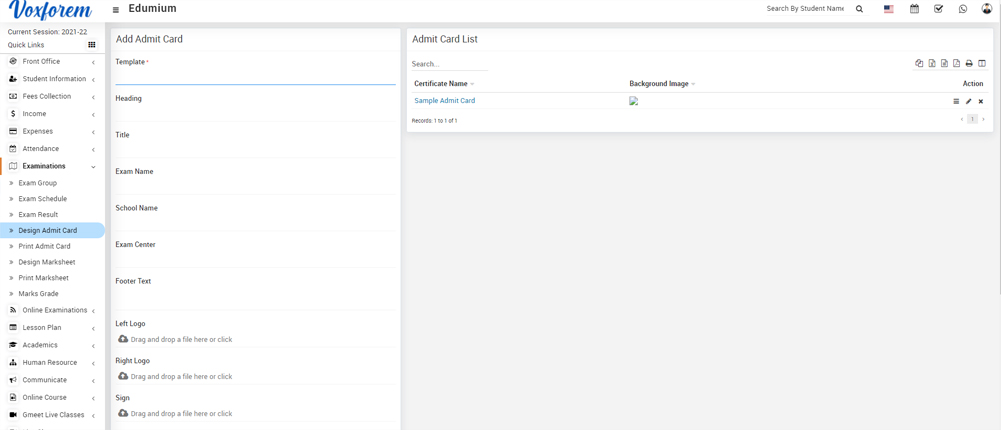1001x430 pixels.
Task: Open Exam Schedule submenu item
Action: click(42, 199)
